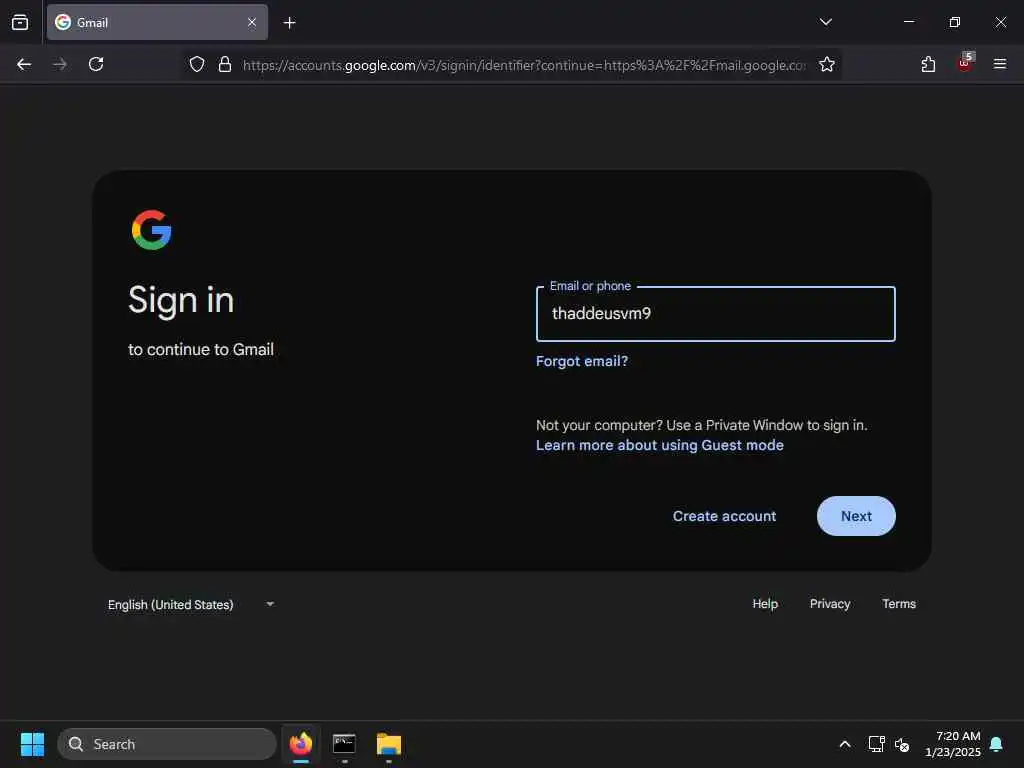Click the Google G logo
Image resolution: width=1024 pixels, height=768 pixels.
tap(152, 230)
